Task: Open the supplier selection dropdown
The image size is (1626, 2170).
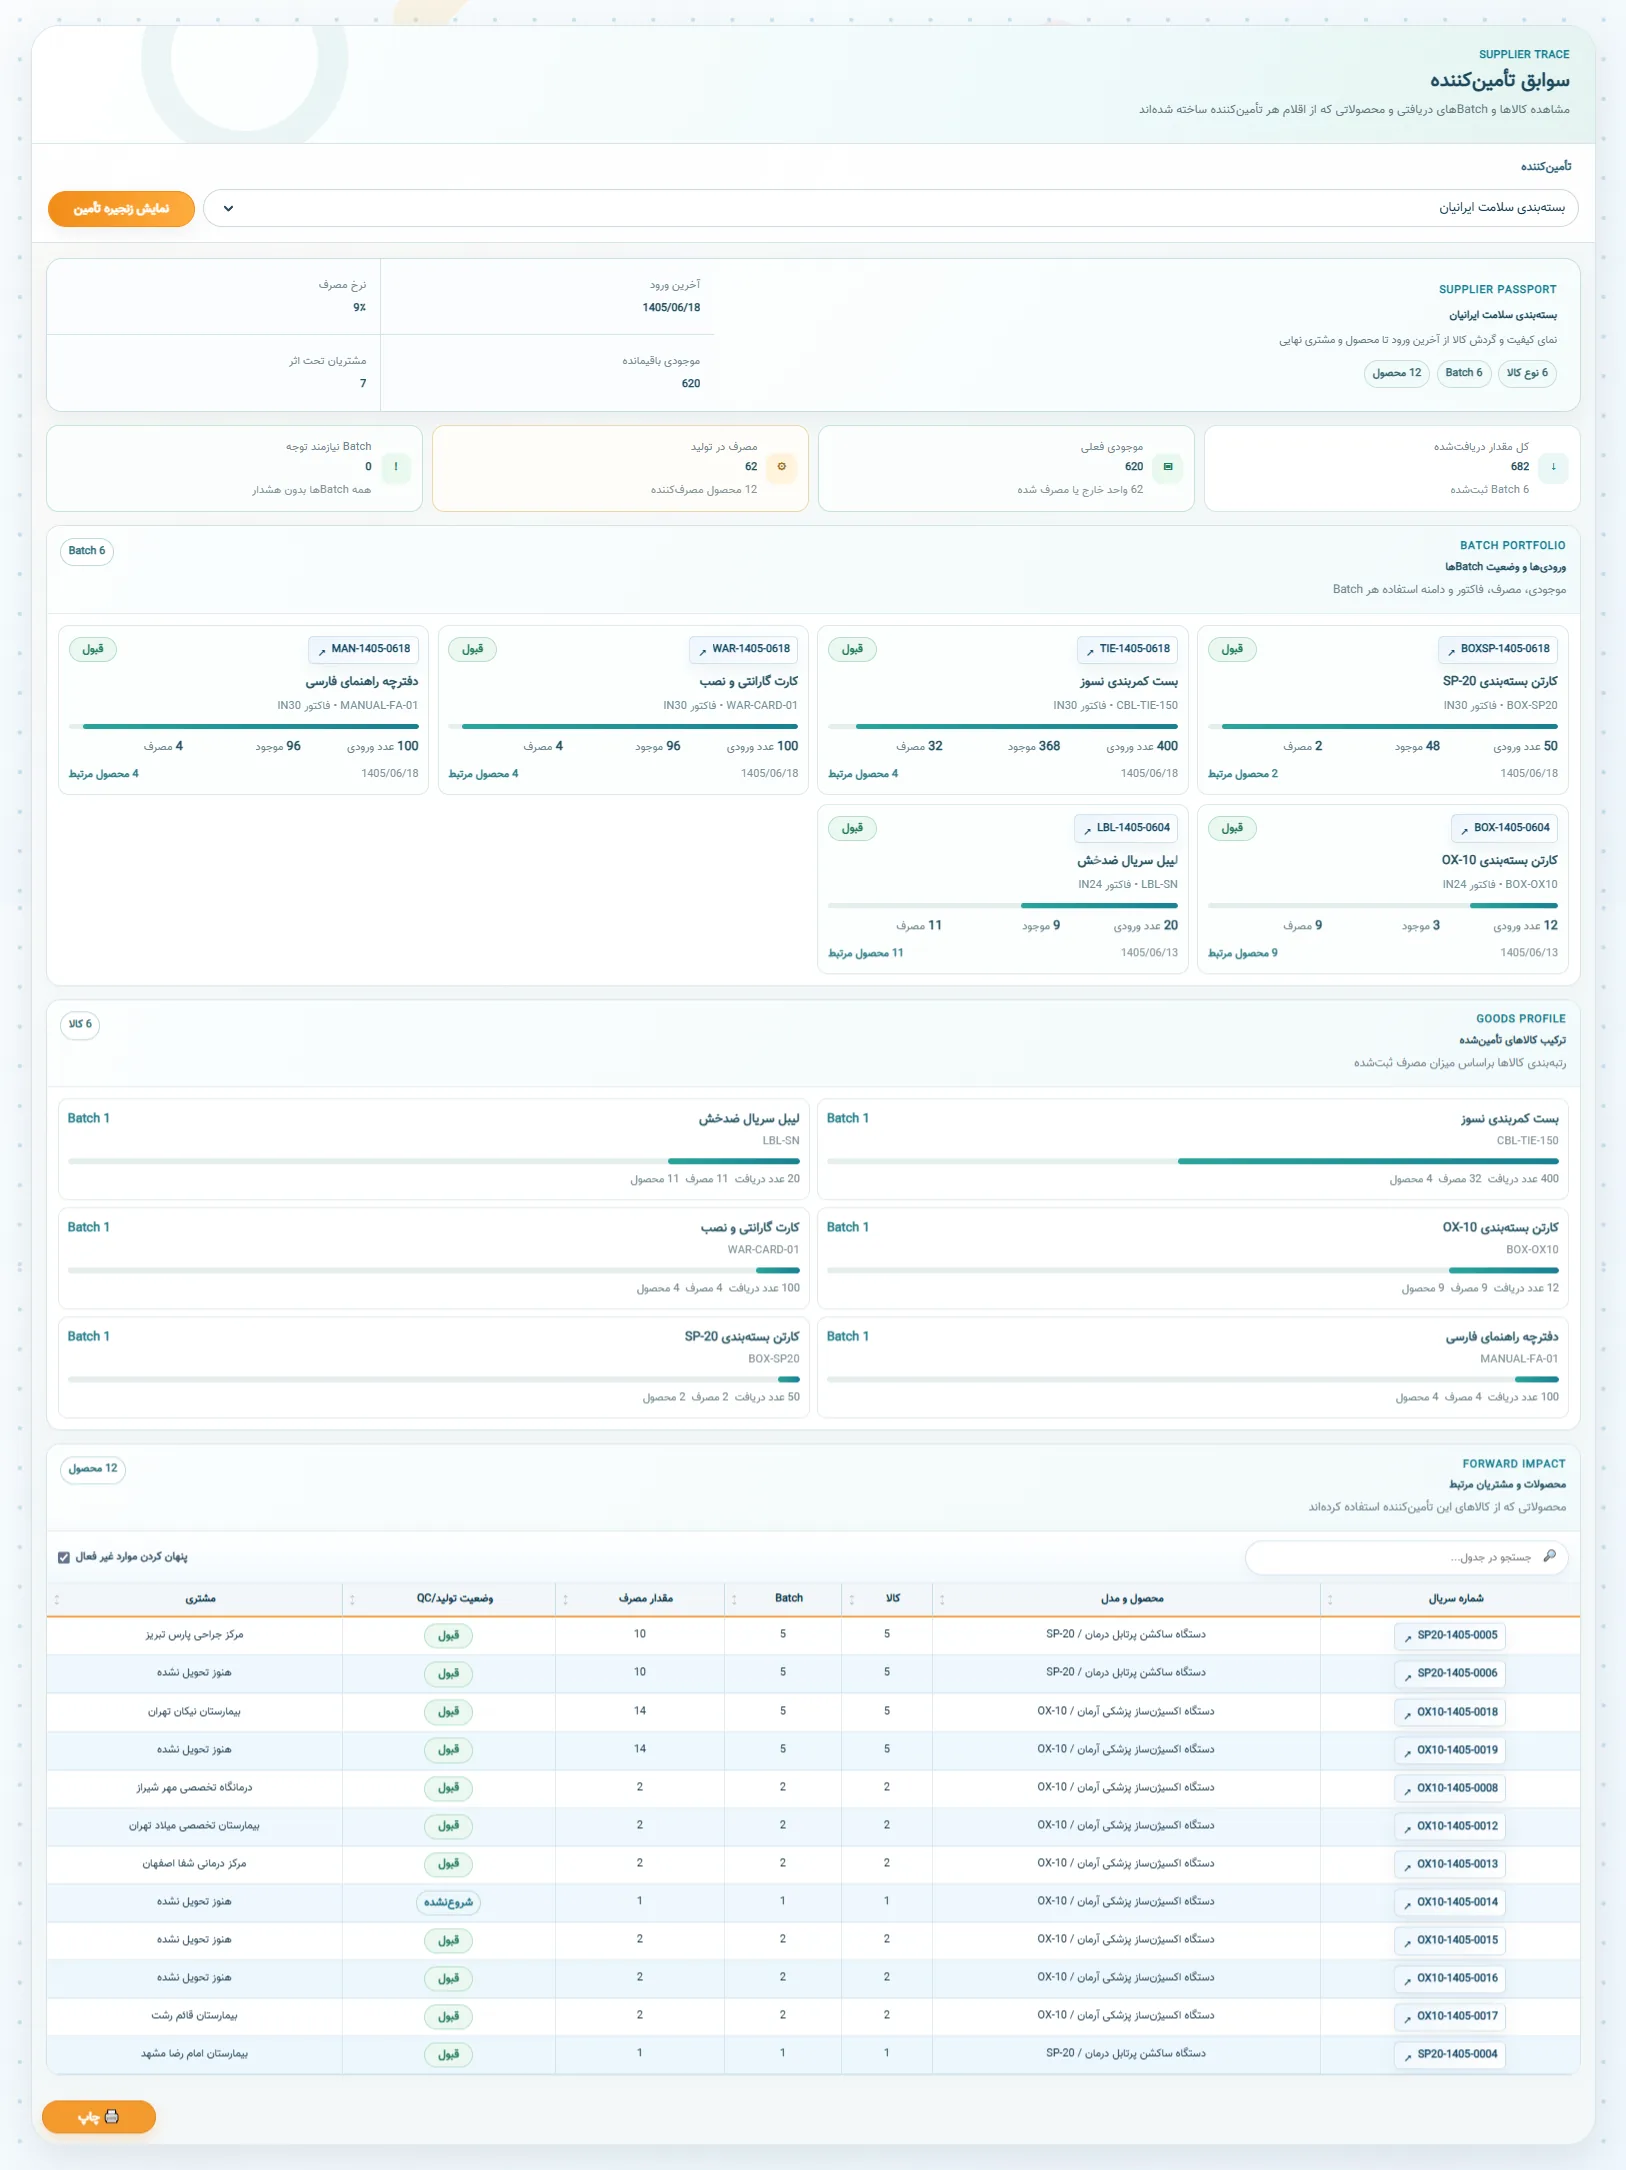Action: click(890, 208)
